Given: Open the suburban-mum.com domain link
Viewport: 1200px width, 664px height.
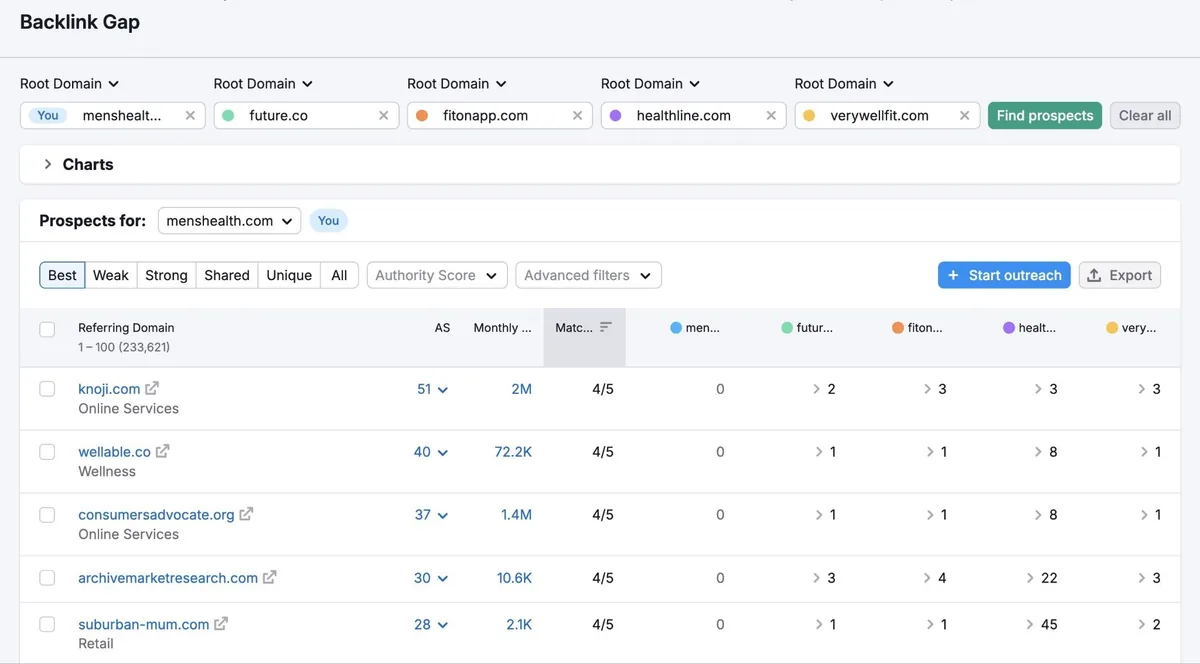Looking at the screenshot, I should click(144, 623).
